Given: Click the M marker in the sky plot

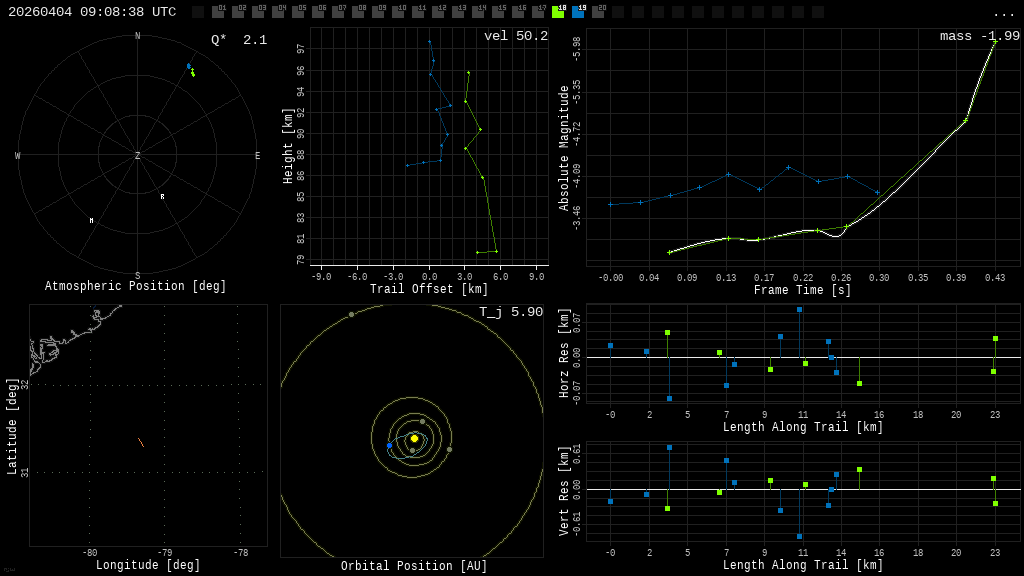Looking at the screenshot, I should point(91,221).
